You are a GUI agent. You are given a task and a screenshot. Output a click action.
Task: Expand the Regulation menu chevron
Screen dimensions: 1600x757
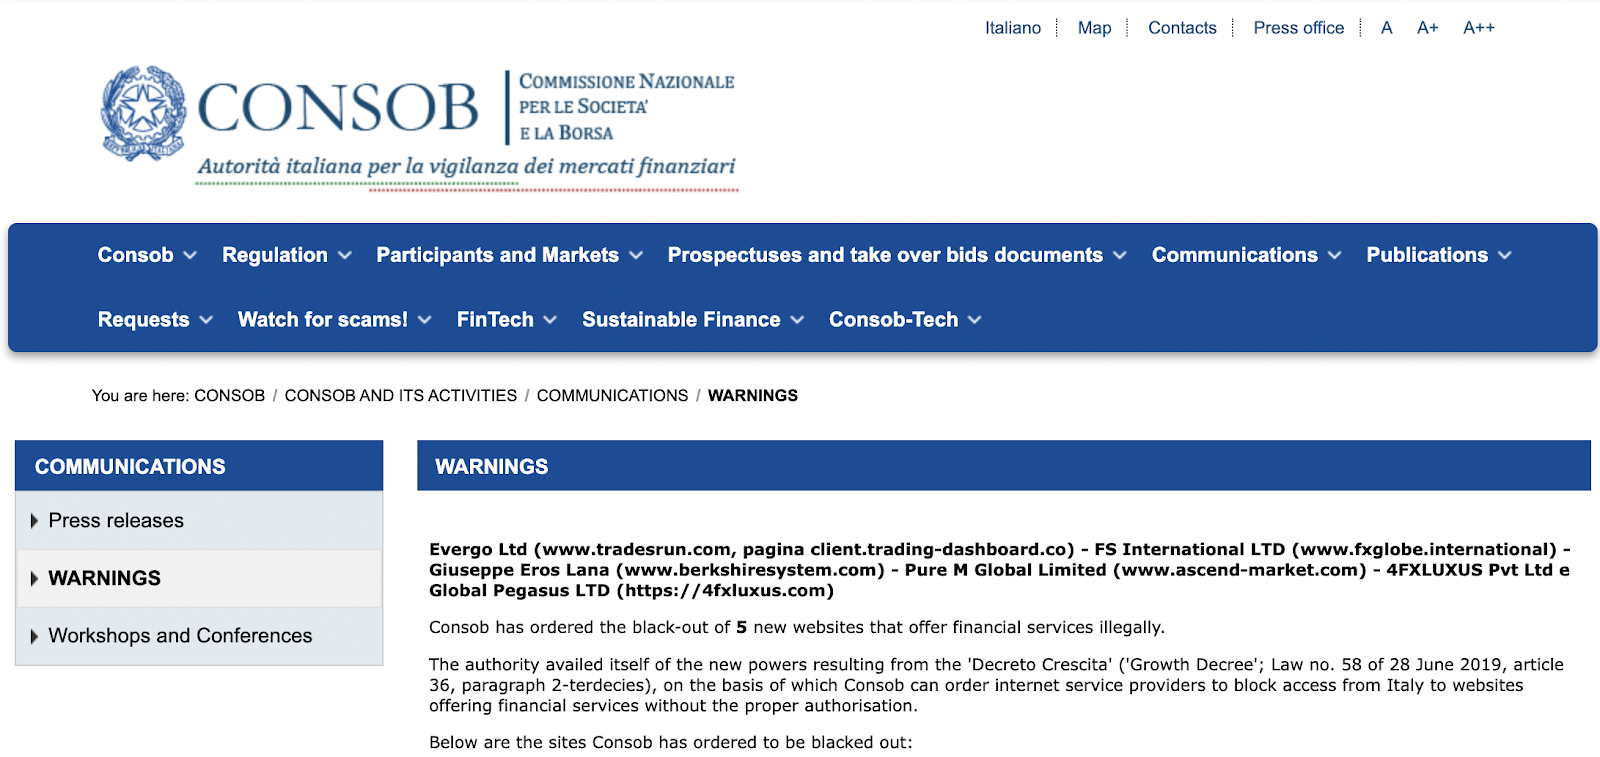(345, 256)
